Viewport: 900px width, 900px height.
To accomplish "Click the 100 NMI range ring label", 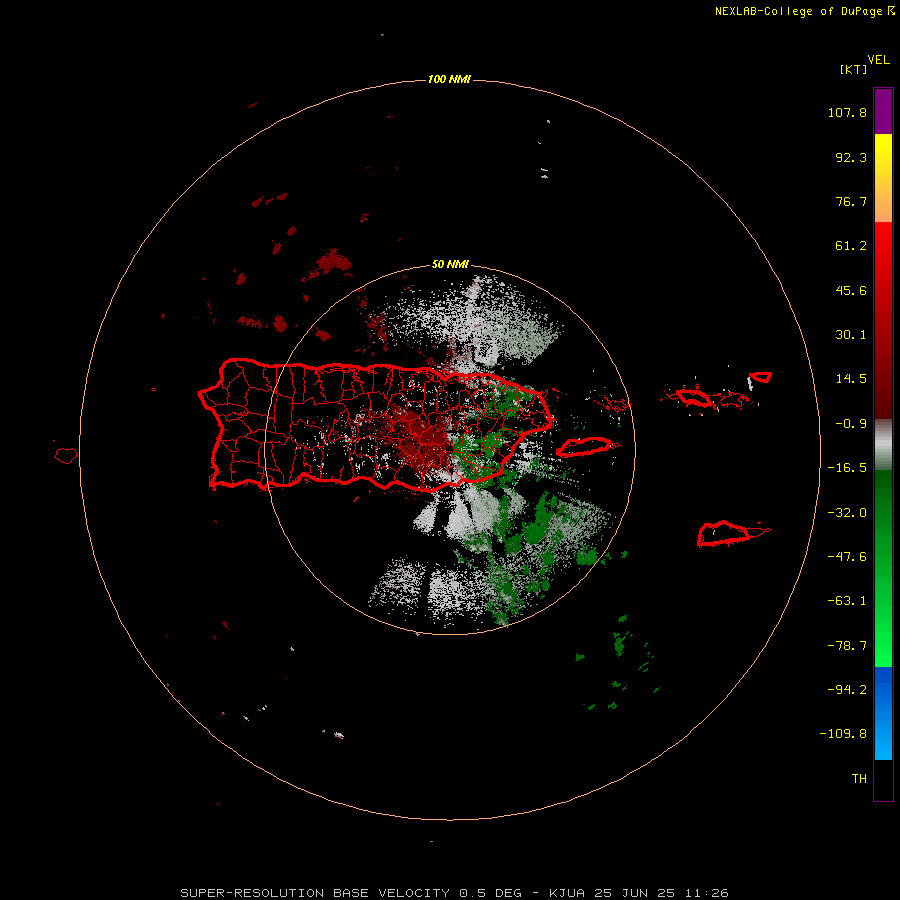I will (x=449, y=79).
